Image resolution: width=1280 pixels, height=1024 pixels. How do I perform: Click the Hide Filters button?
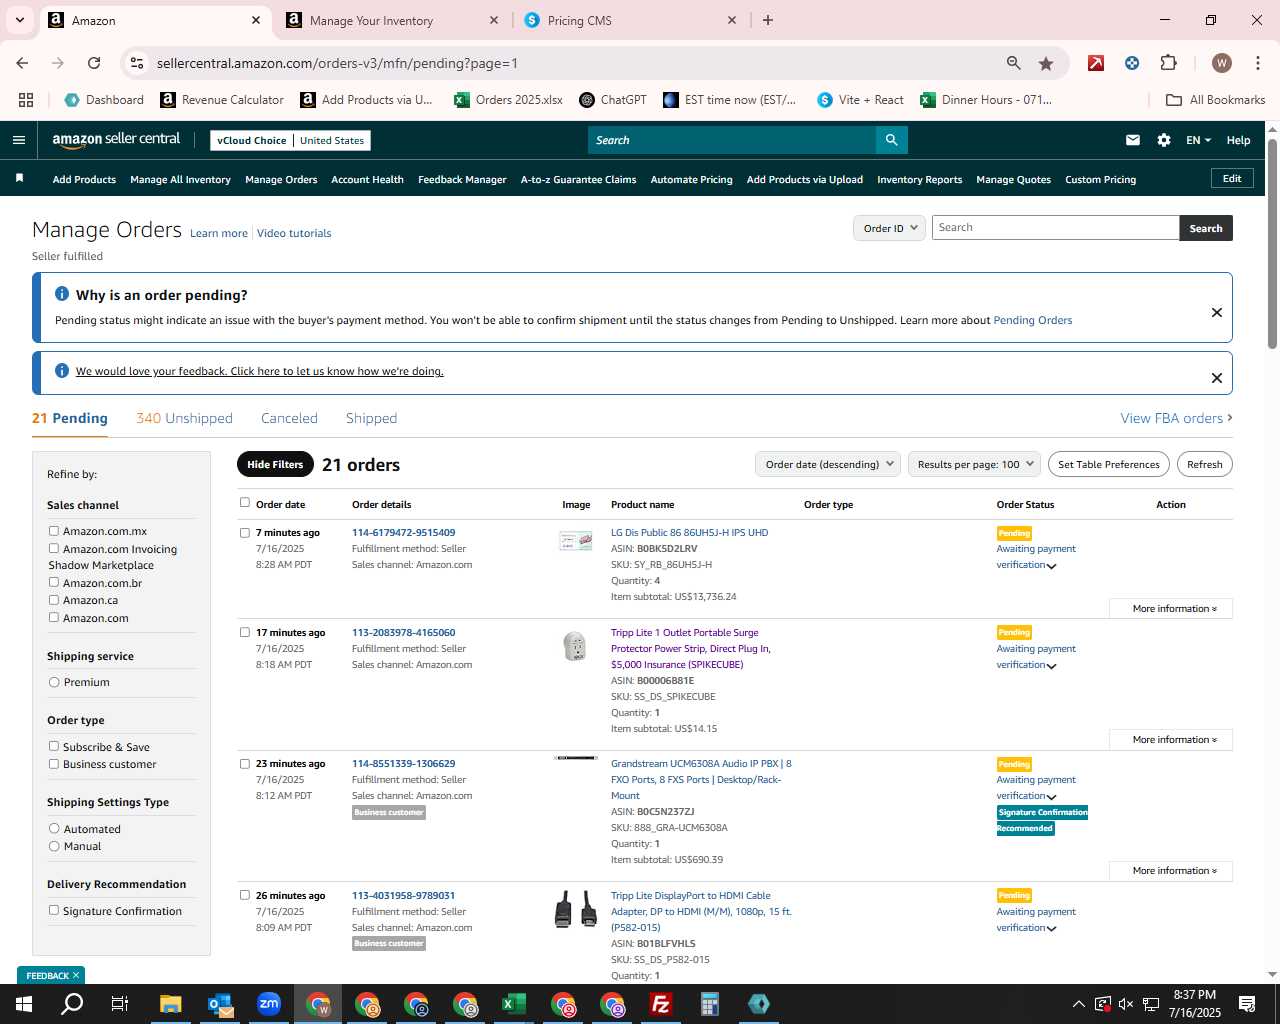point(275,464)
